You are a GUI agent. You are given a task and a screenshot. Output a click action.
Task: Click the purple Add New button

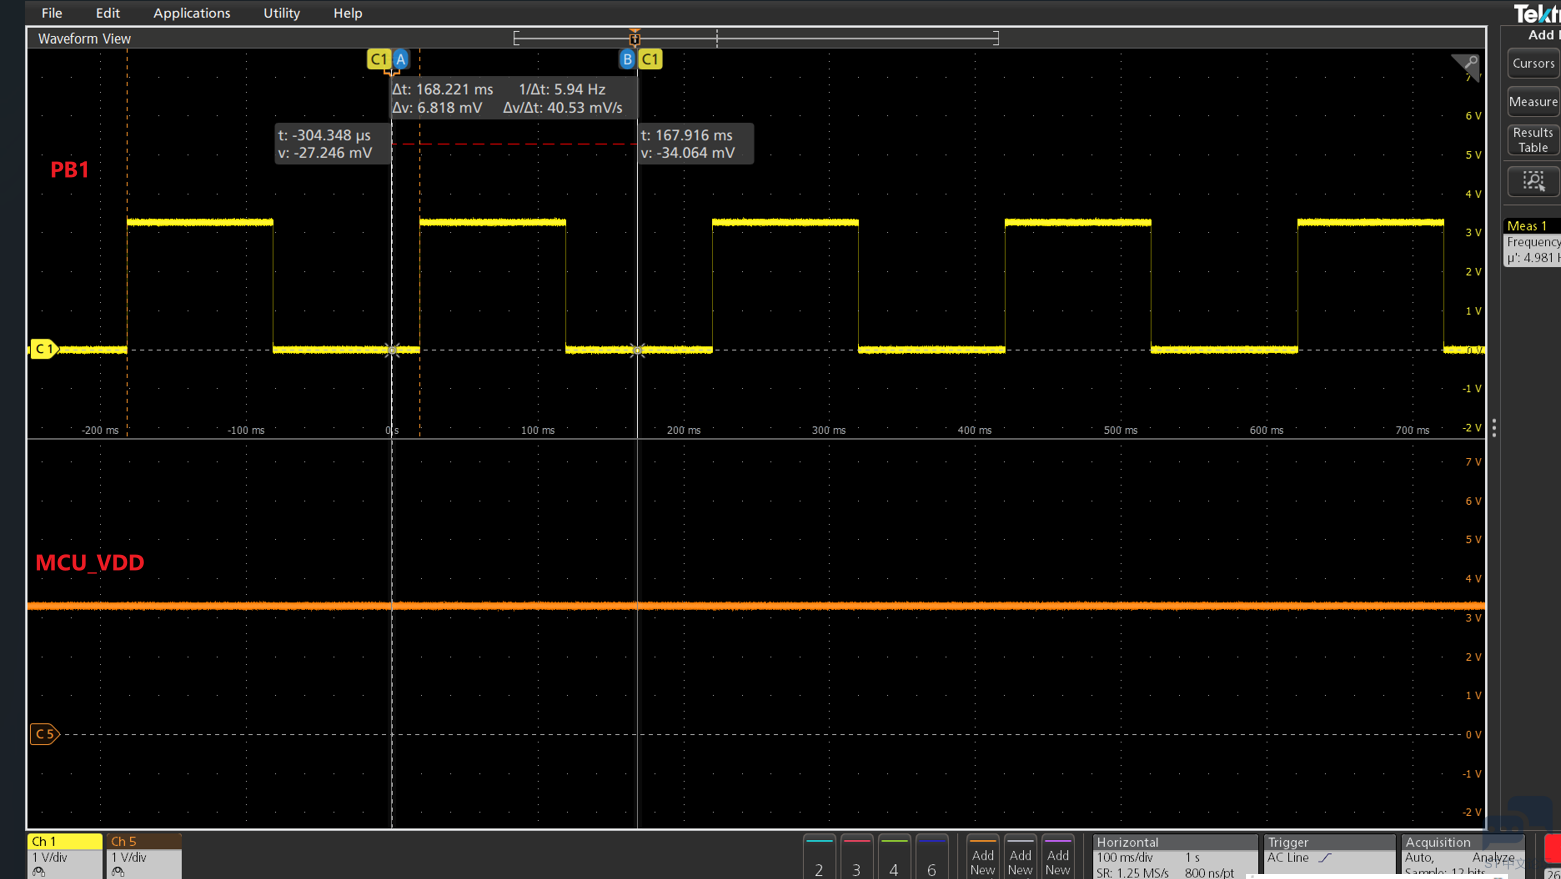click(x=1058, y=858)
